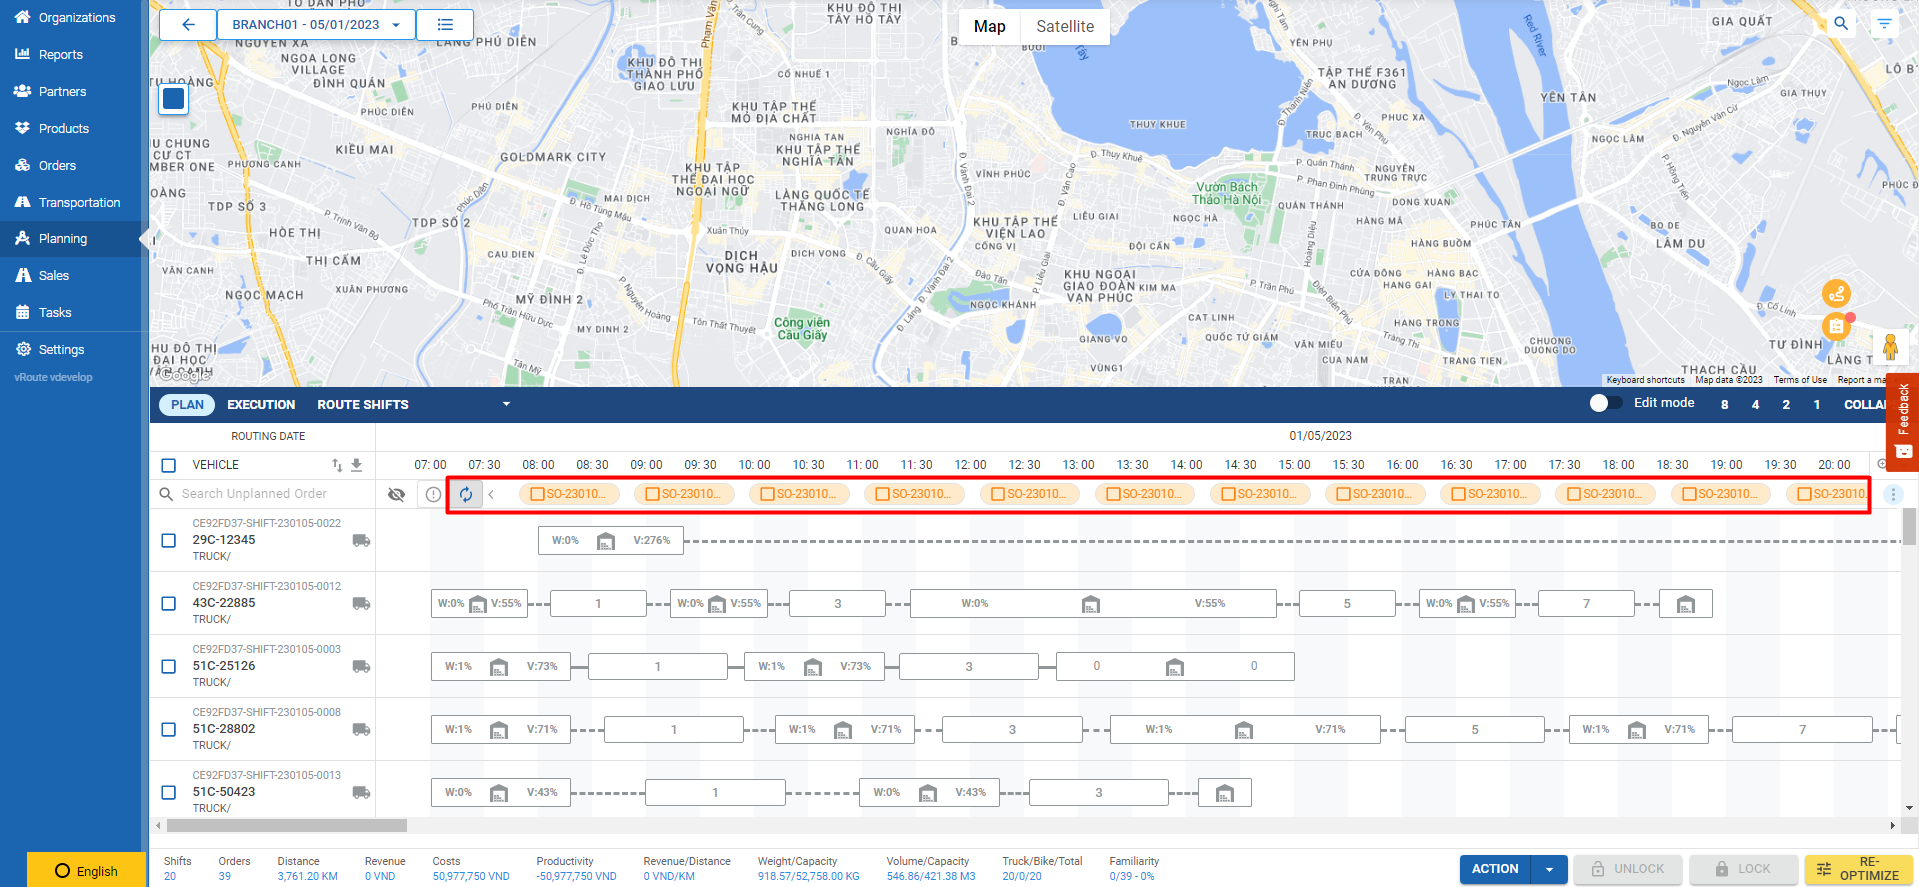The image size is (1919, 887).
Task: Select checkbox for vehicle 51C-50423
Action: click(169, 792)
